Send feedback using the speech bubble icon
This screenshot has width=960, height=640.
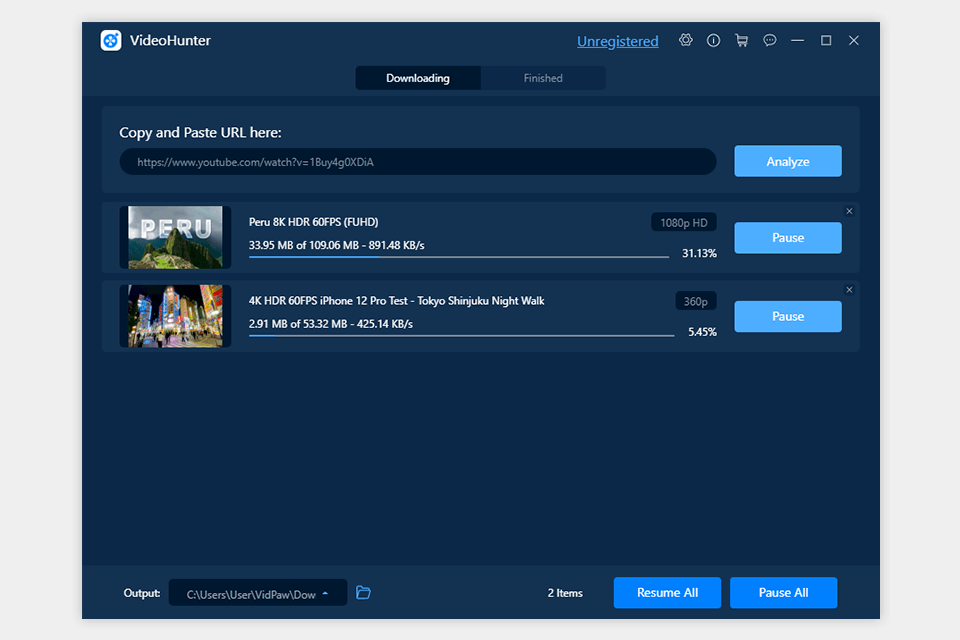coord(769,40)
